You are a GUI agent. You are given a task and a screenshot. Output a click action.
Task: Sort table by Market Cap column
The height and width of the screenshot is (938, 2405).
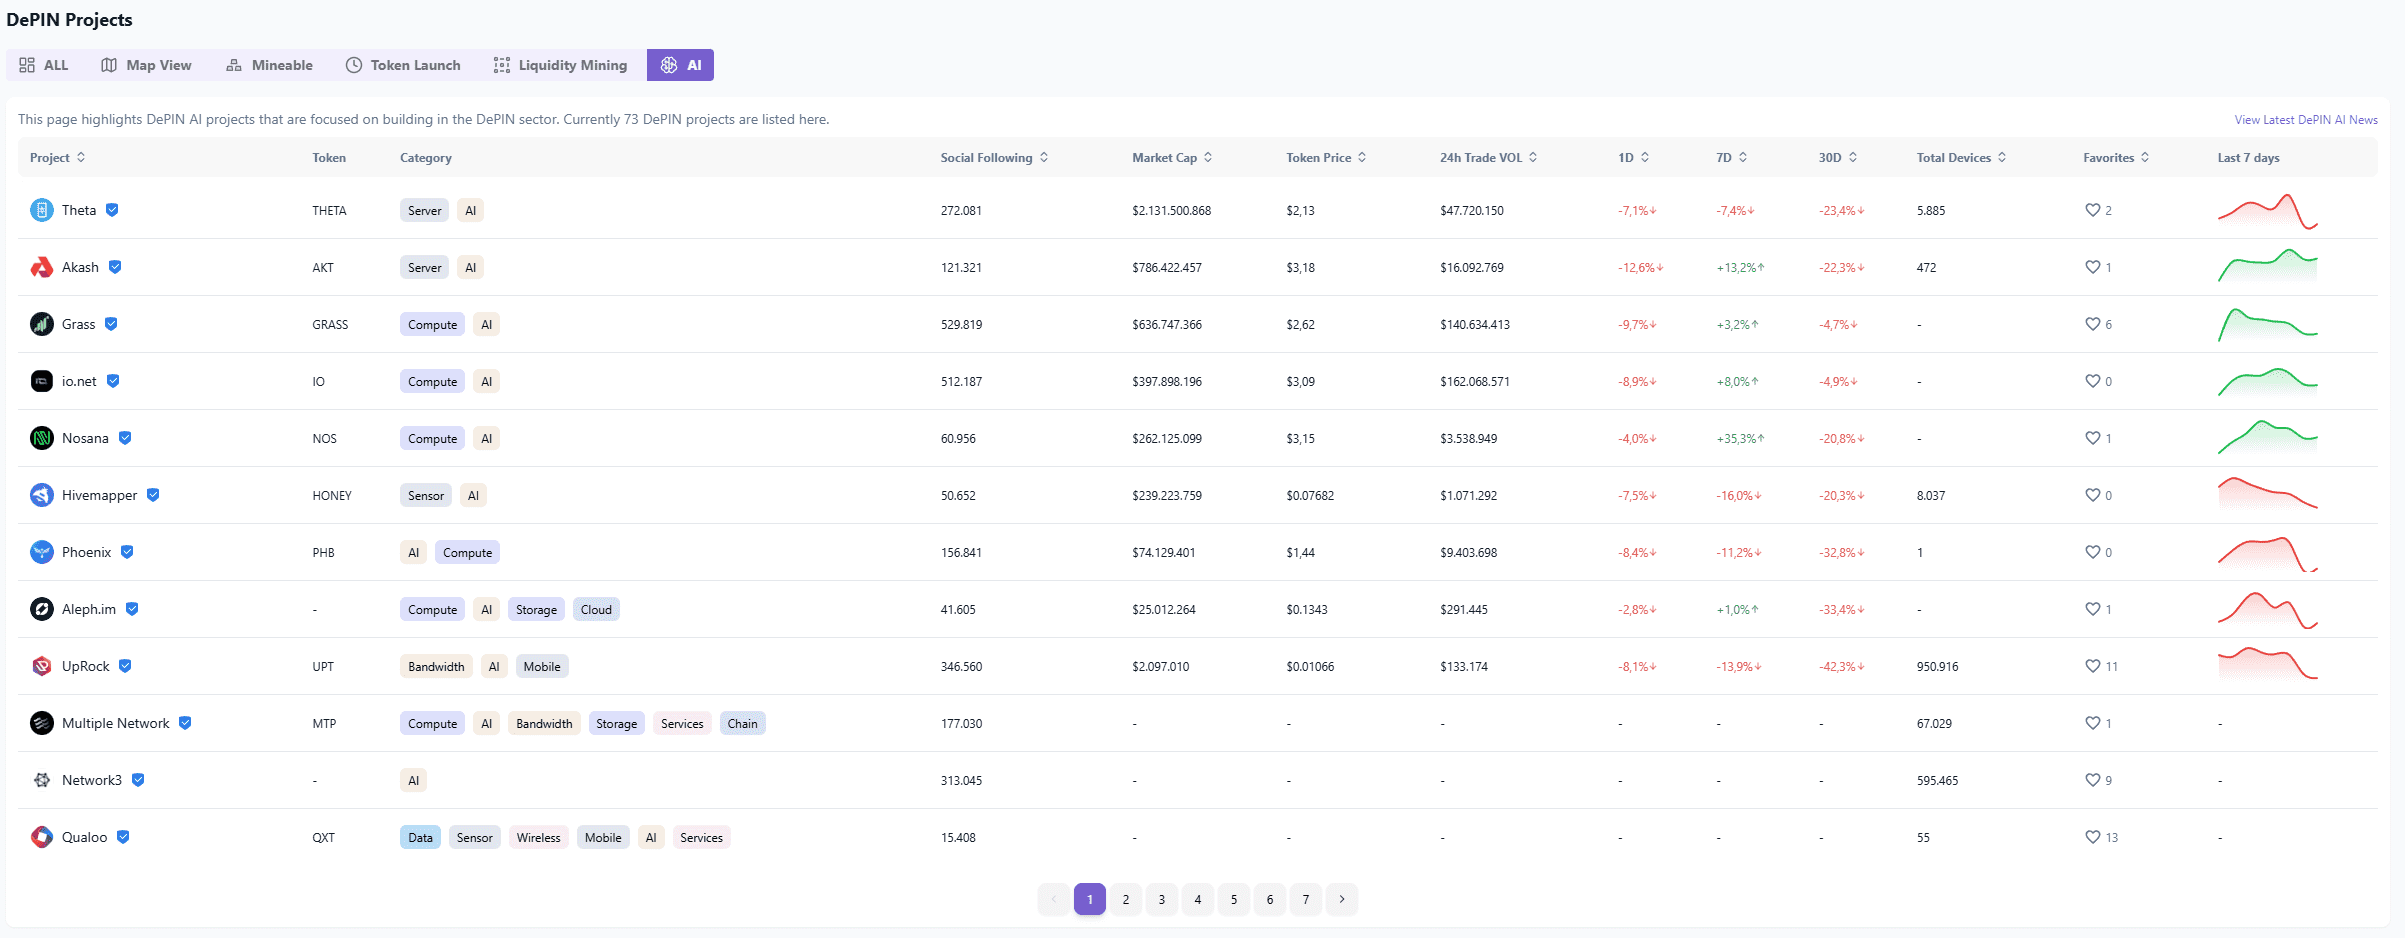1172,158
